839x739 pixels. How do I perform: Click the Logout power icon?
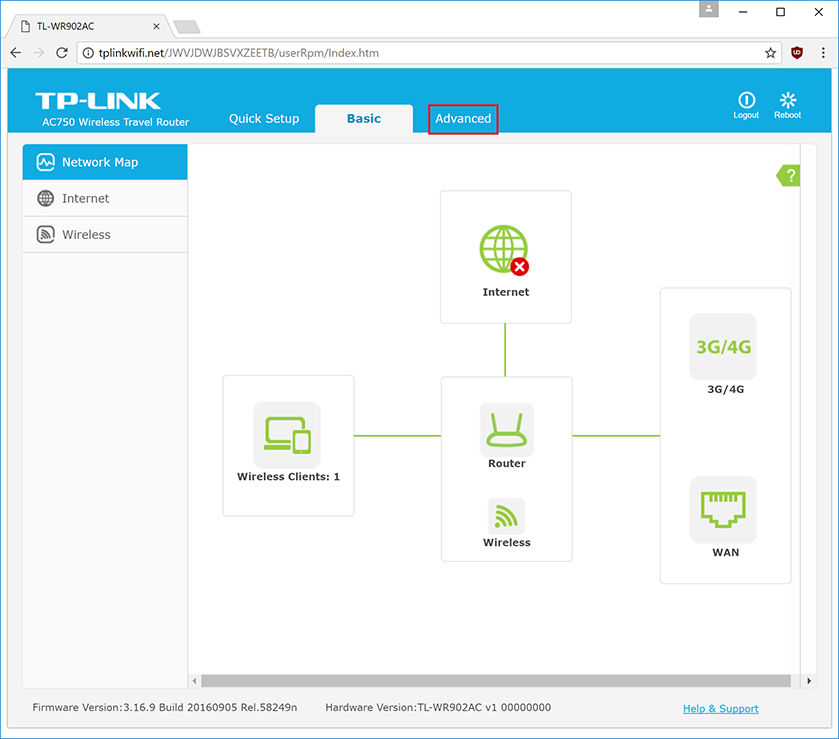[x=746, y=100]
